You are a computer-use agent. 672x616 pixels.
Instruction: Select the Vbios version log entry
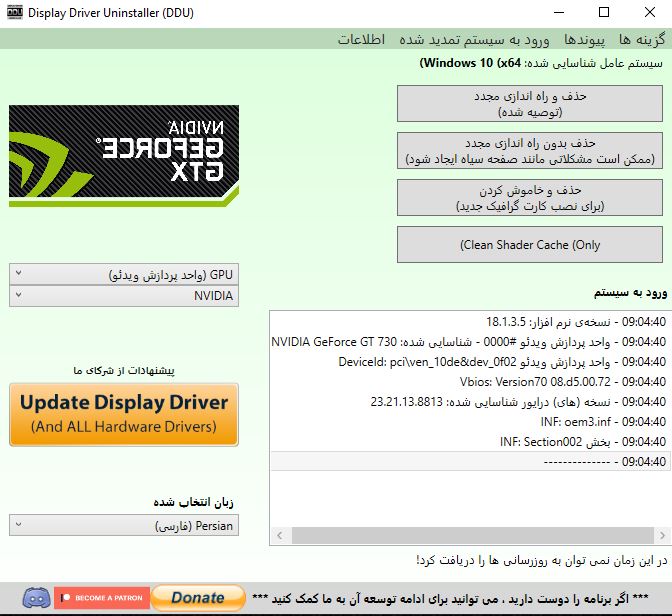(470, 382)
